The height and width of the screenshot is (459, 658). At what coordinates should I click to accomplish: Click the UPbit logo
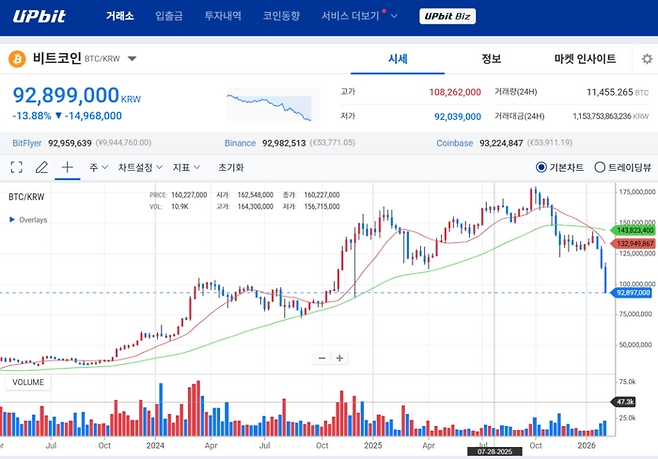39,16
